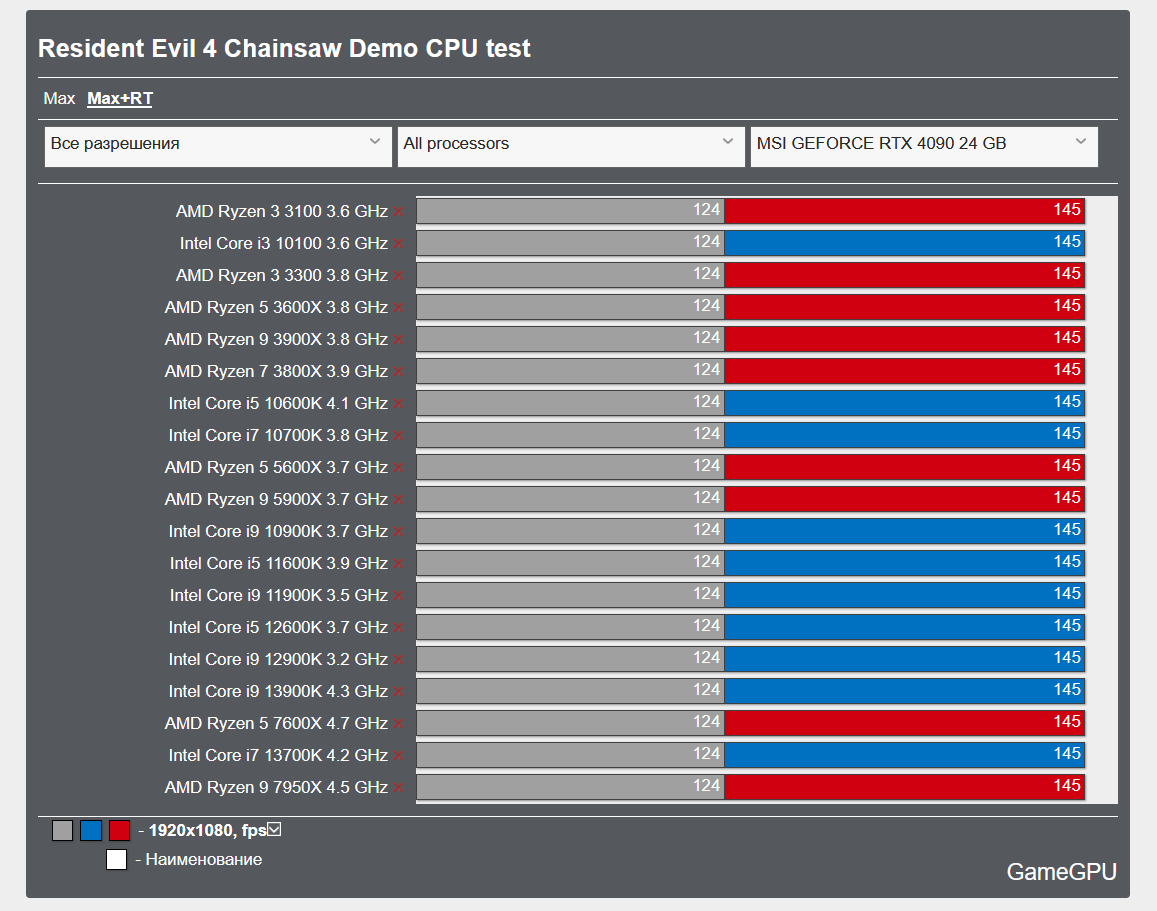The width and height of the screenshot is (1157, 911).
Task: Remove AMD Ryzen 3 3100 row with red X
Action: coord(398,212)
